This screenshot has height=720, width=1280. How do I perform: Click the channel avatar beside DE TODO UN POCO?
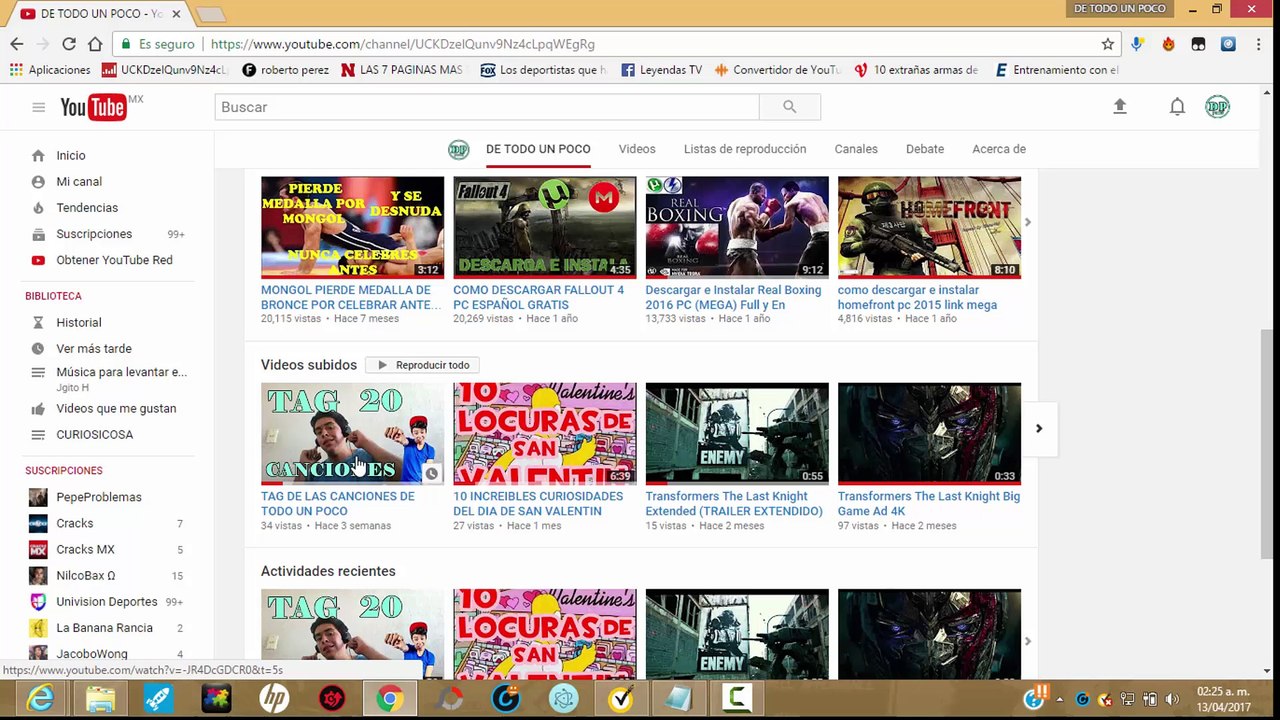point(458,150)
